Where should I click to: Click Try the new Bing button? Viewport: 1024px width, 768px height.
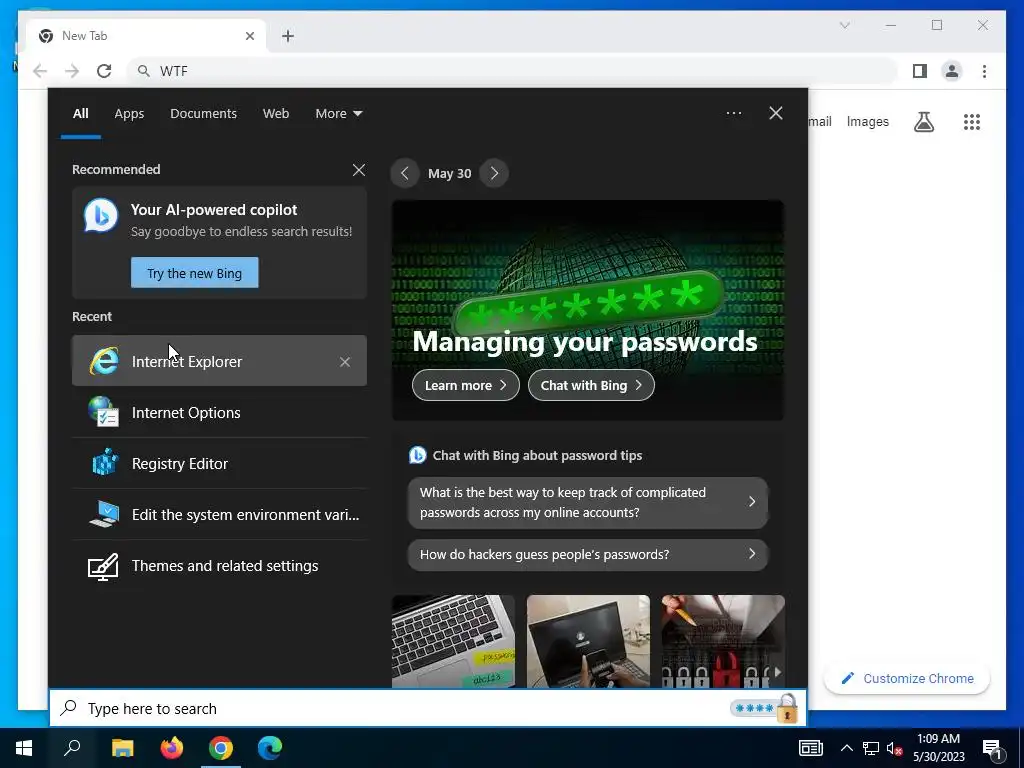(195, 272)
